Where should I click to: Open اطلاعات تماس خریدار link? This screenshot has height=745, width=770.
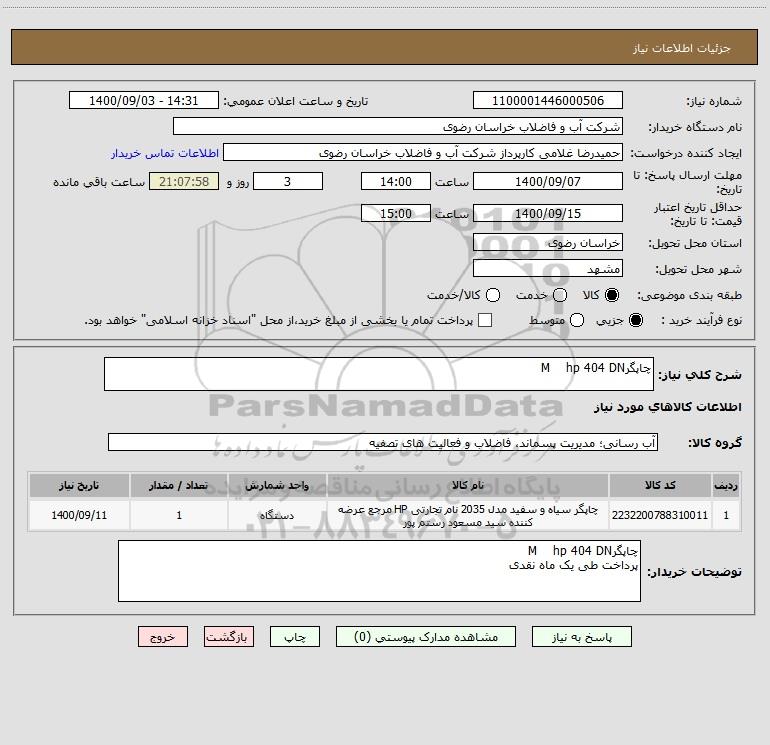tap(165, 153)
